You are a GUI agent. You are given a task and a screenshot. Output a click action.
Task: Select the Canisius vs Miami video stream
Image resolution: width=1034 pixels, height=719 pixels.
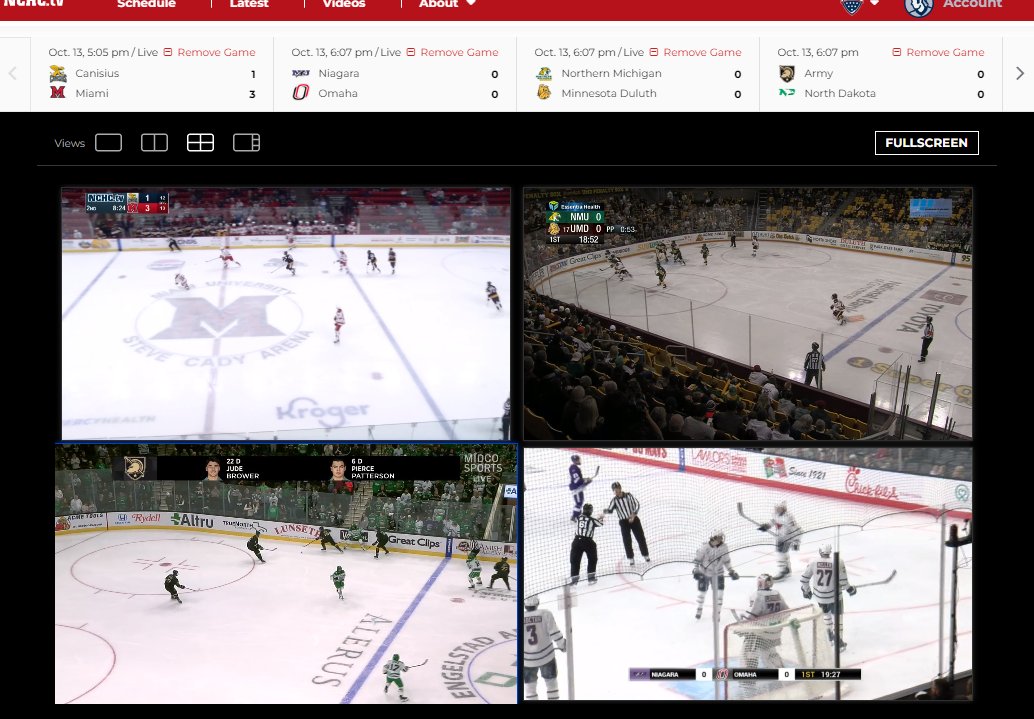286,313
